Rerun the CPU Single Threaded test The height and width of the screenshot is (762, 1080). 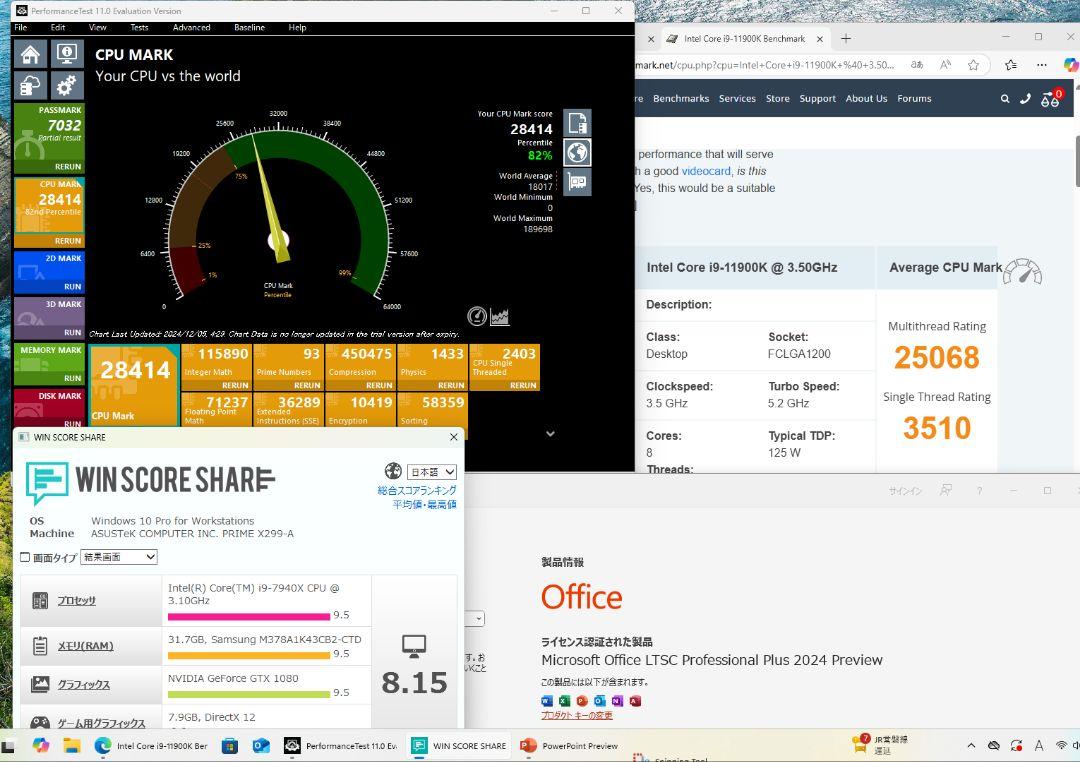click(x=523, y=386)
